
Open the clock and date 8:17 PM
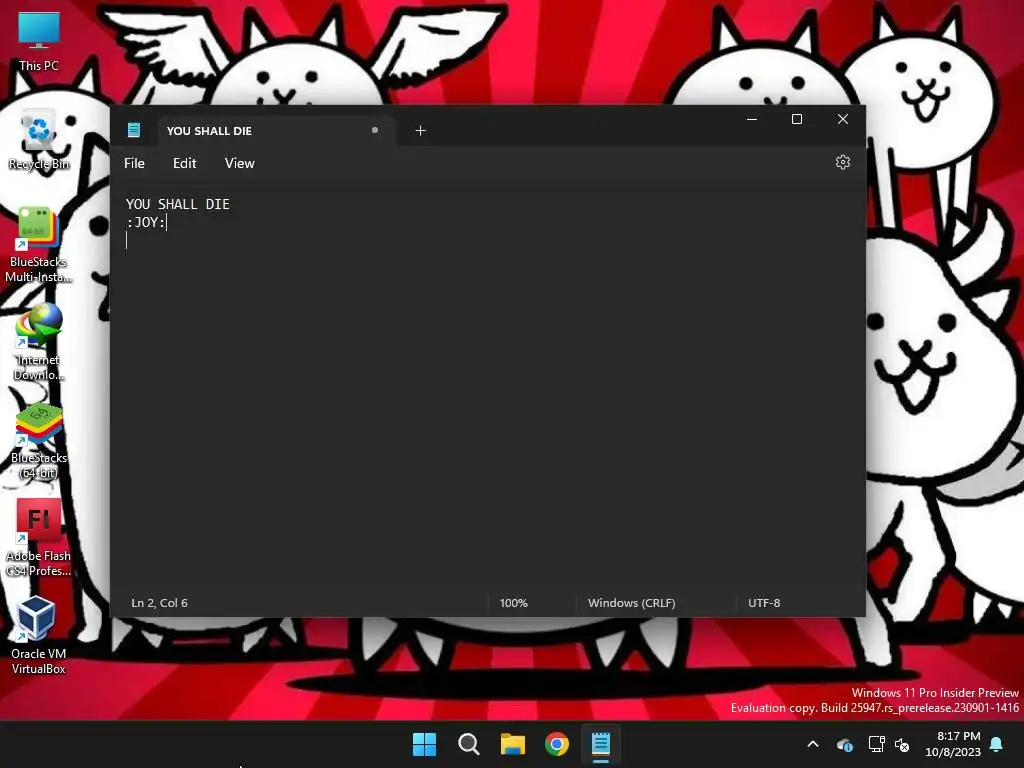tap(953, 744)
